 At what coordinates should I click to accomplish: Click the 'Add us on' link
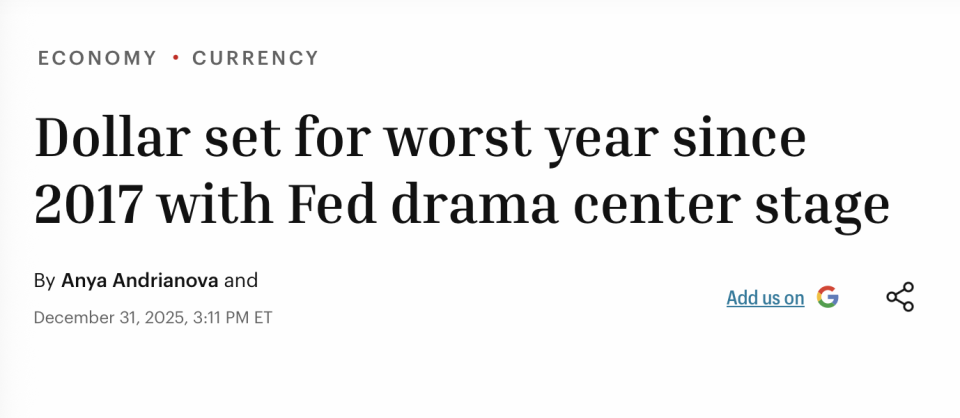765,298
